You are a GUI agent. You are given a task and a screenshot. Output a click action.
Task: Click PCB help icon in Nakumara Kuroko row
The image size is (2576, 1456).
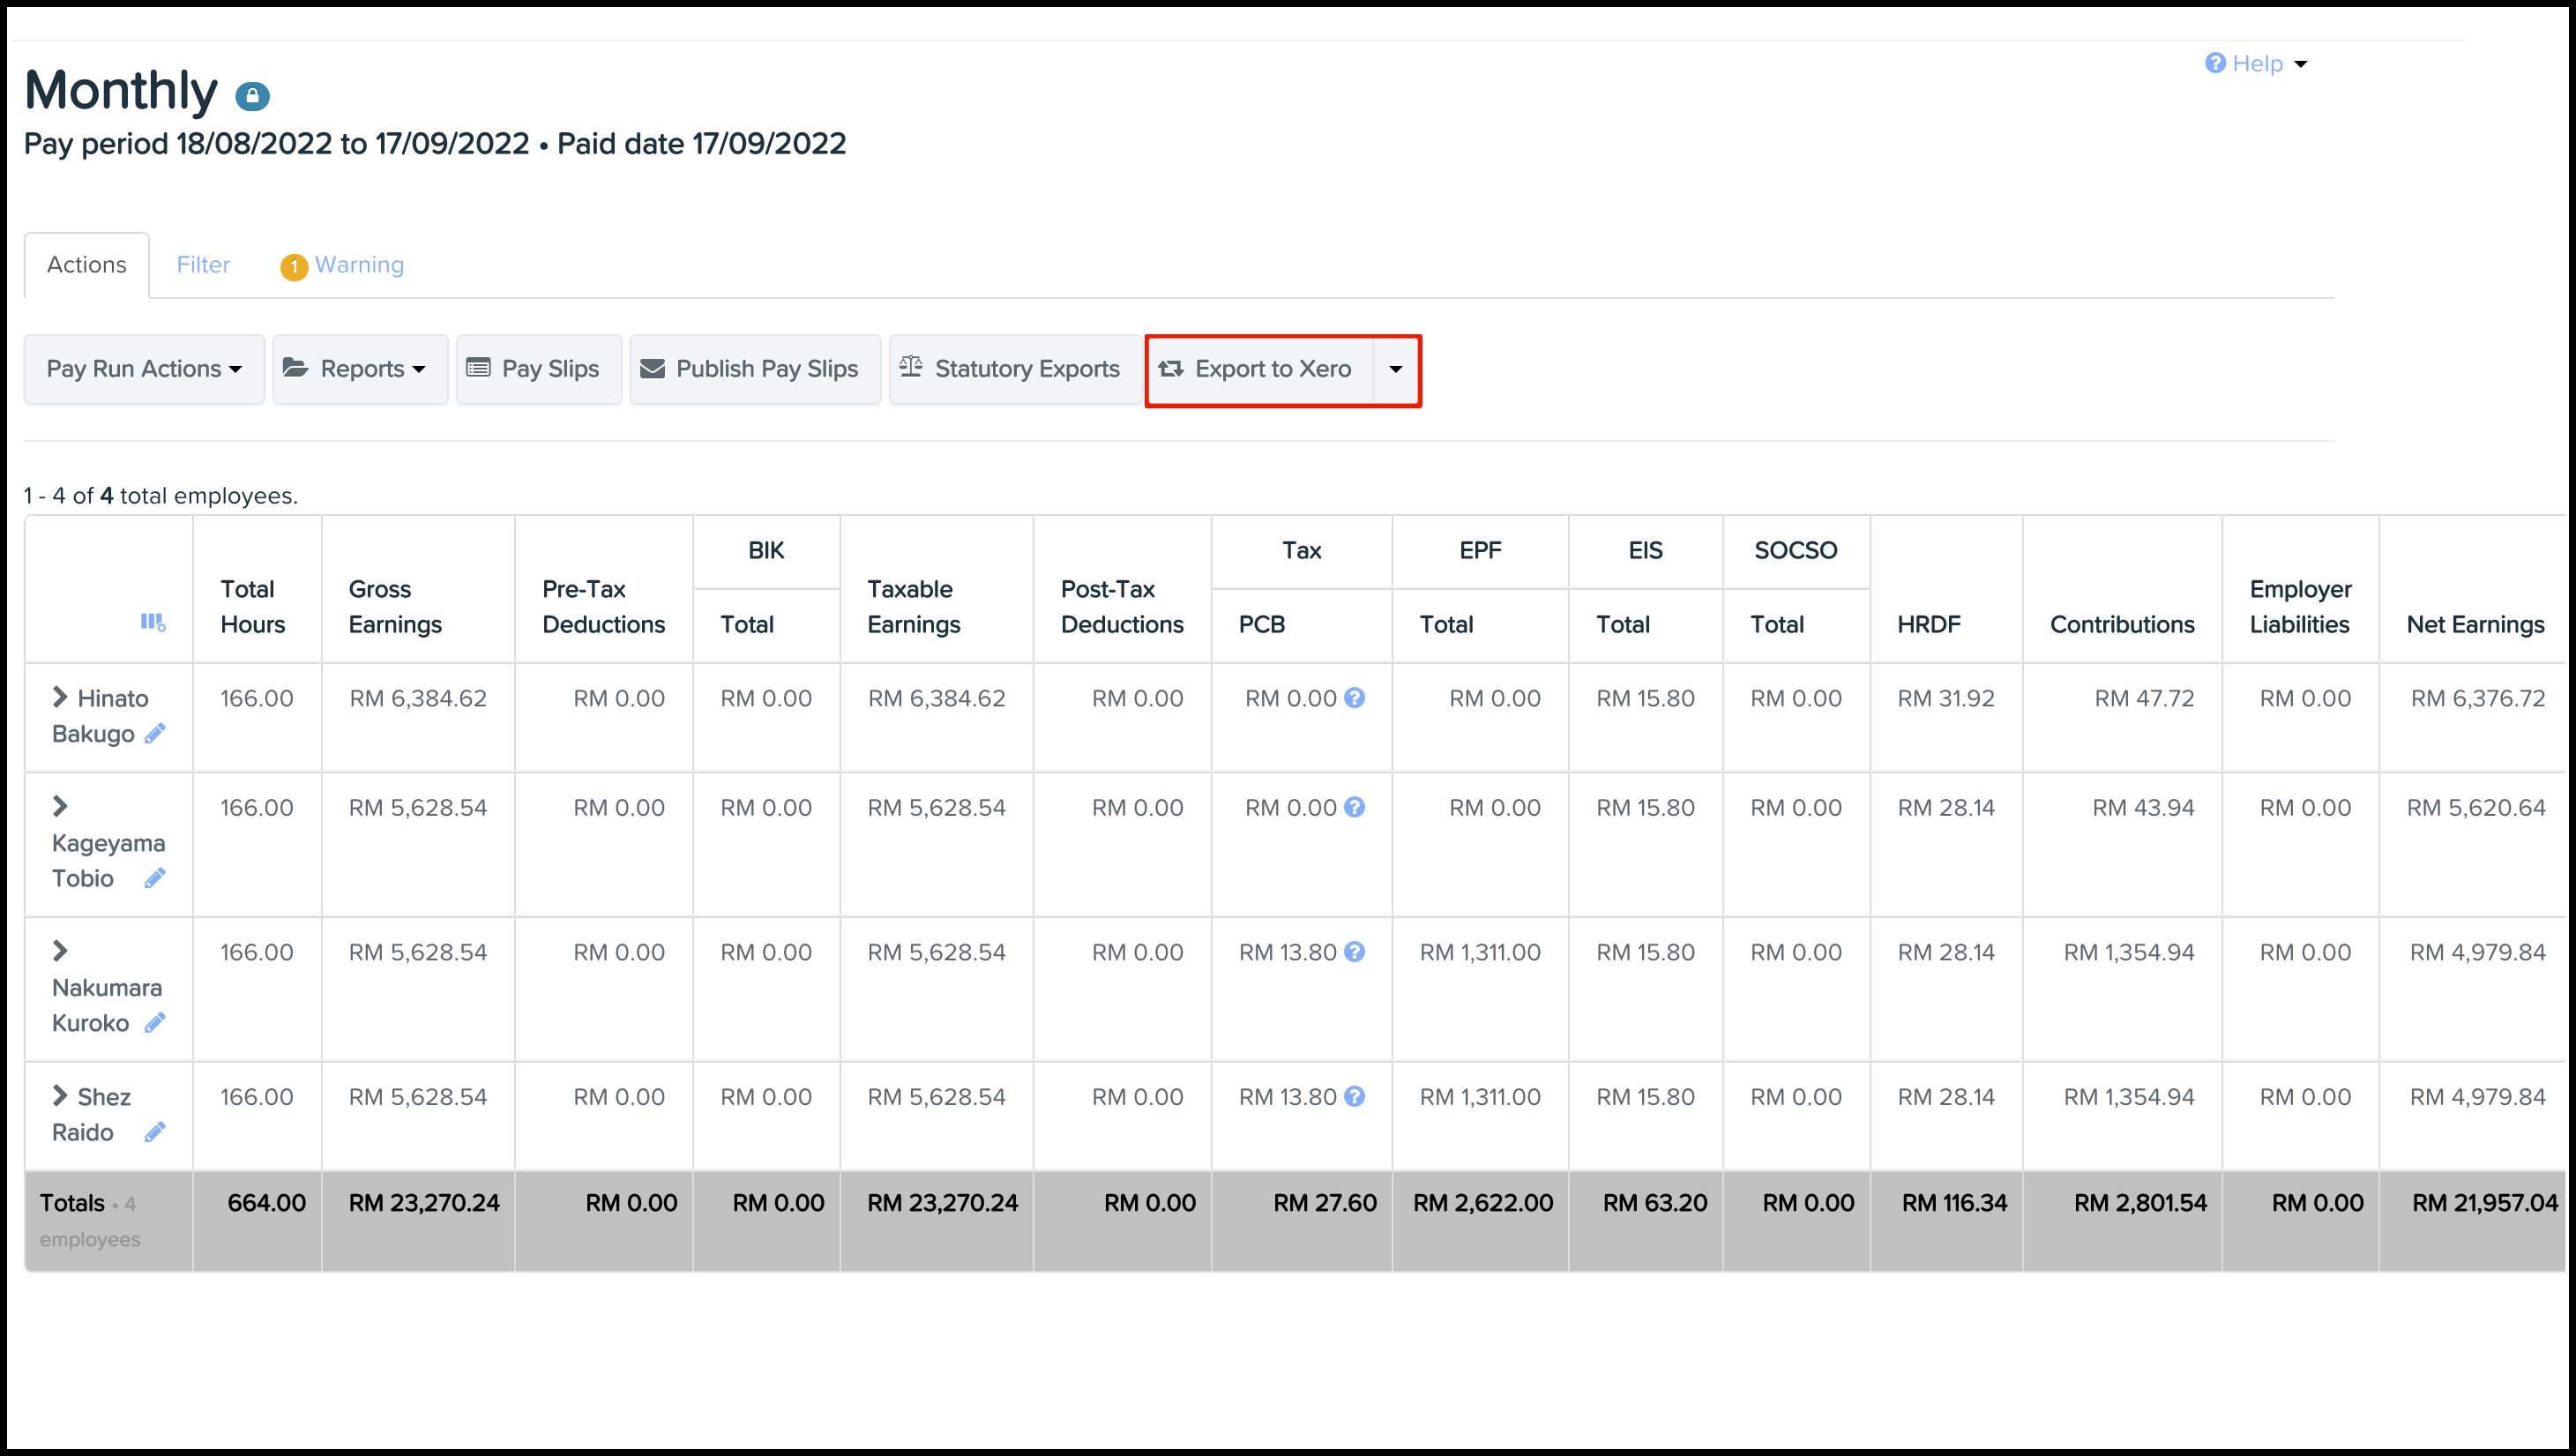1354,952
